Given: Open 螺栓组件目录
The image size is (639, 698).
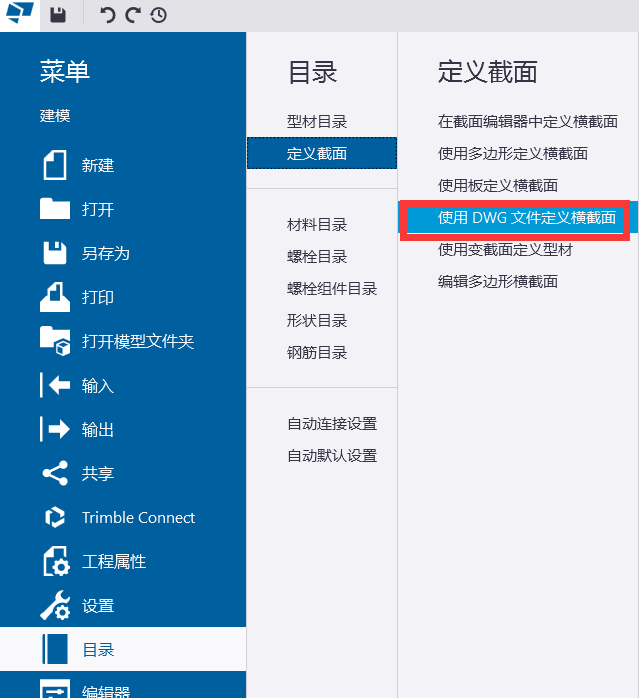Looking at the screenshot, I should point(332,288).
